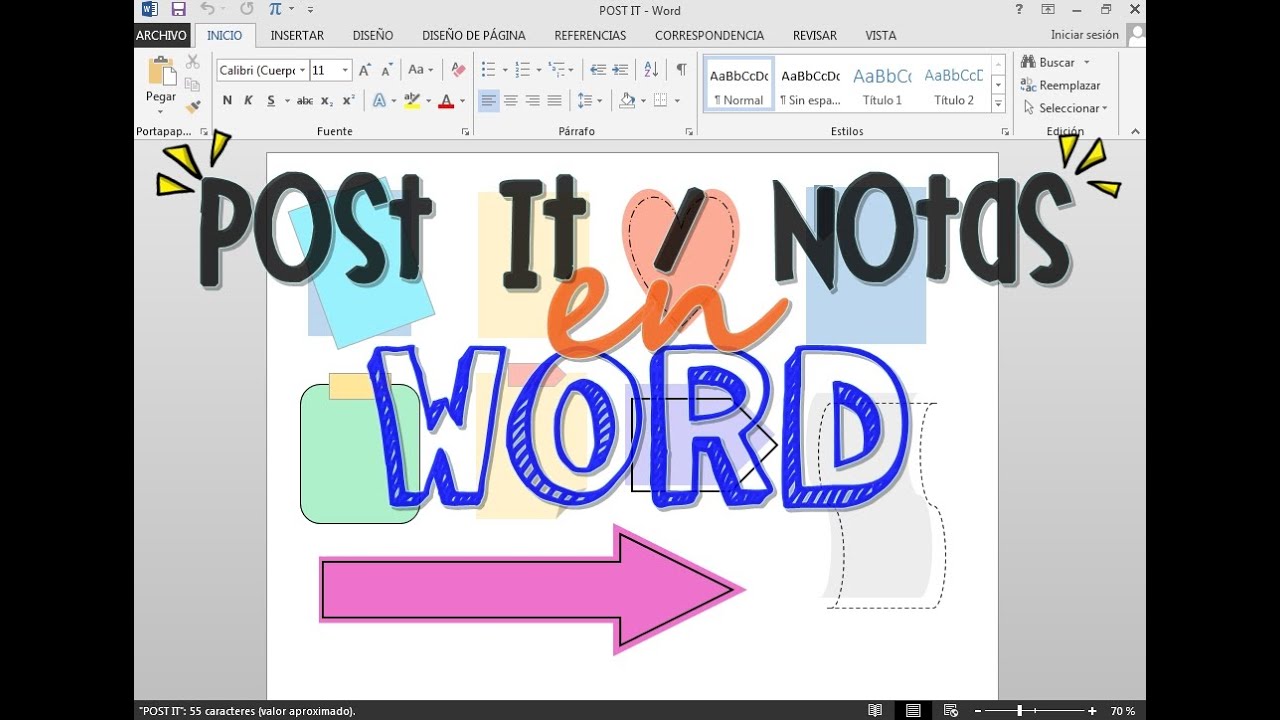Apply superscript formatting
Screen dimensions: 1280x720
click(x=348, y=101)
